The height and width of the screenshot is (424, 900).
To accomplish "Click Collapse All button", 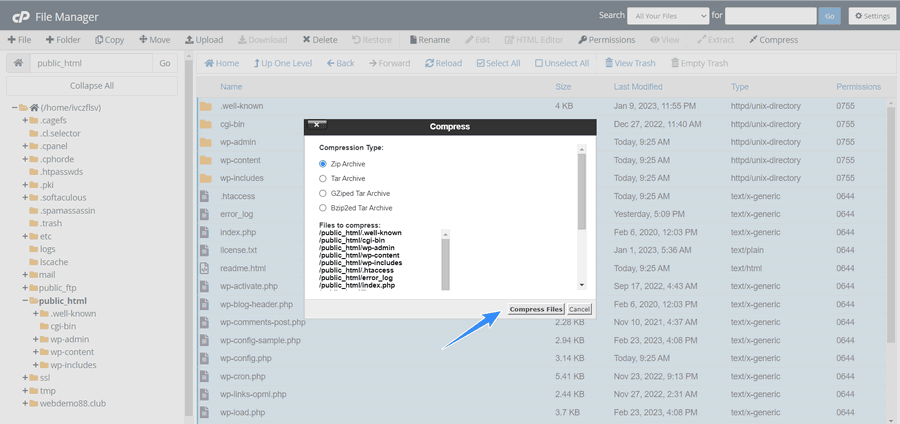I will (x=92, y=85).
